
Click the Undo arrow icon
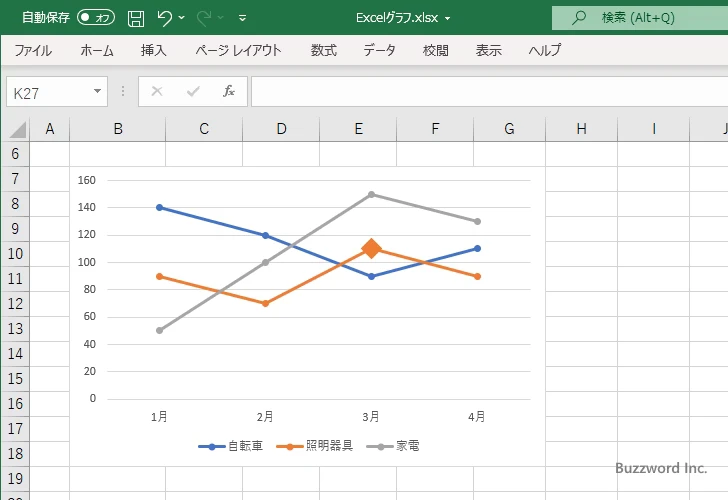coord(165,18)
